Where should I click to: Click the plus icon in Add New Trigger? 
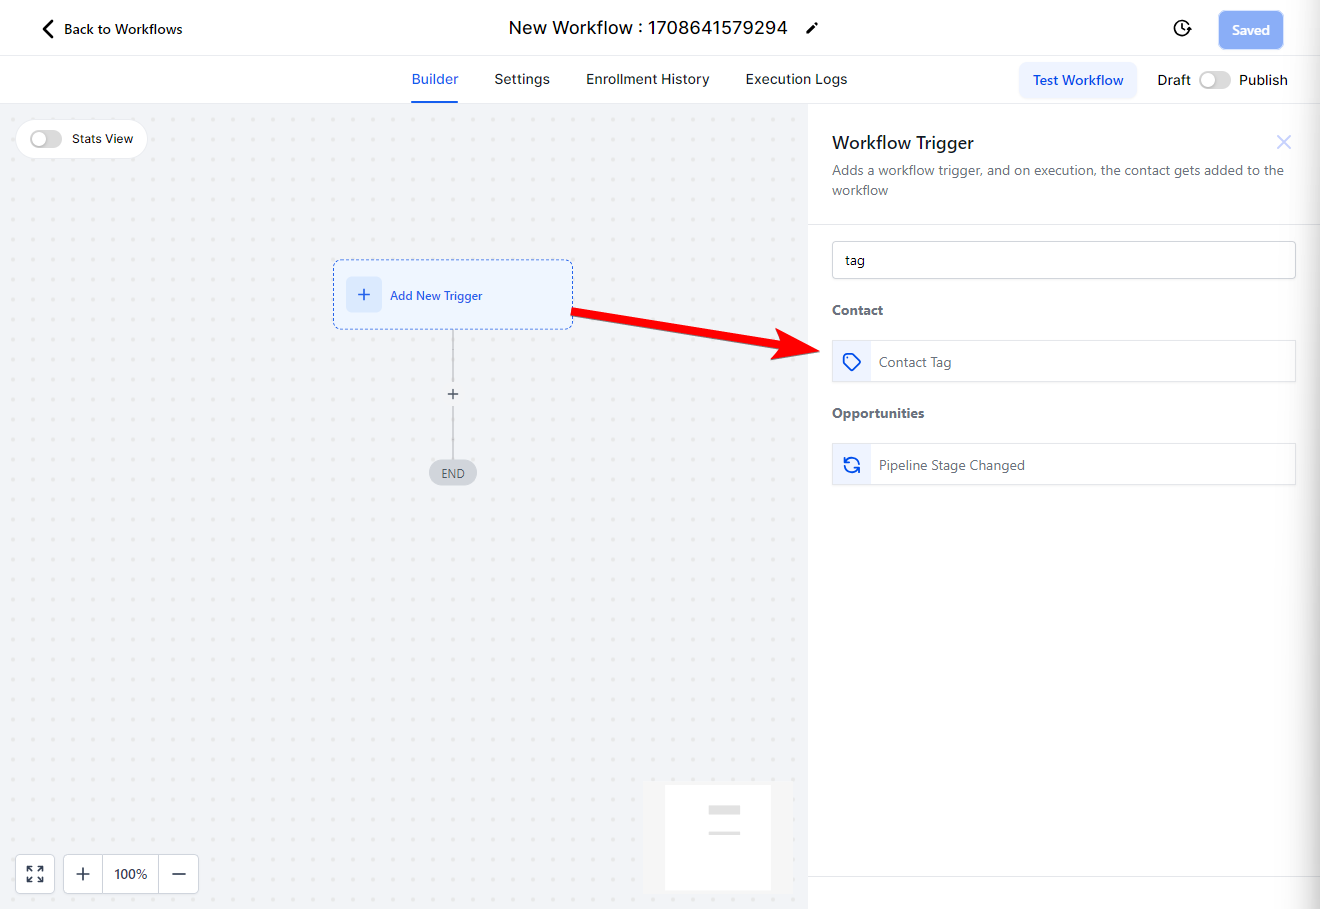pos(364,295)
